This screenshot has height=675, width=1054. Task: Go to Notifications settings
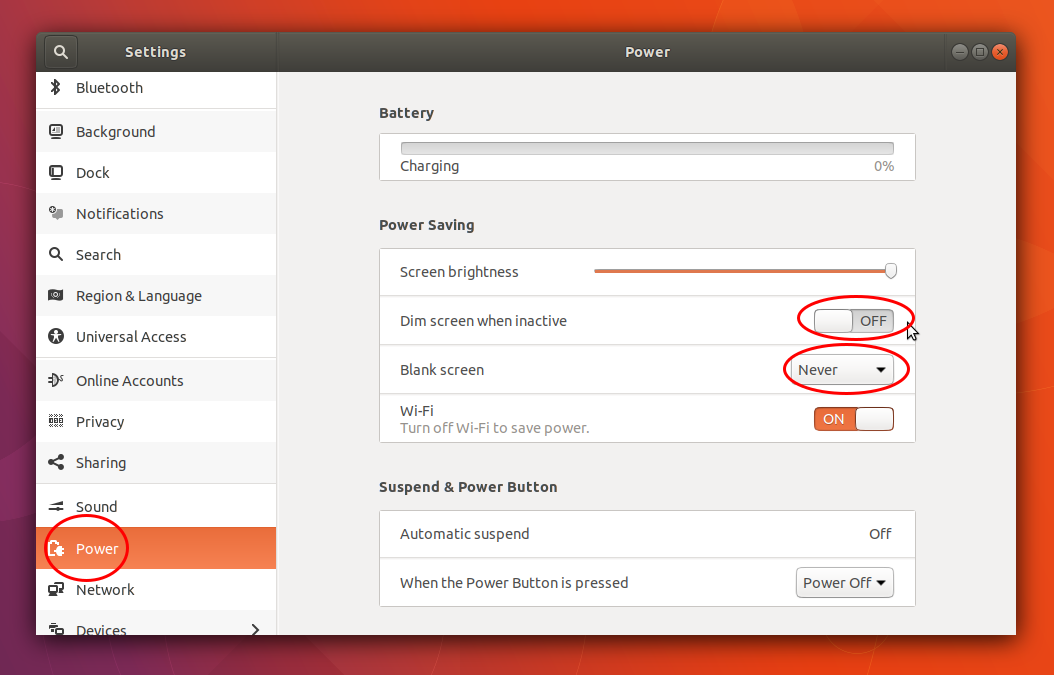pyautogui.click(x=156, y=214)
